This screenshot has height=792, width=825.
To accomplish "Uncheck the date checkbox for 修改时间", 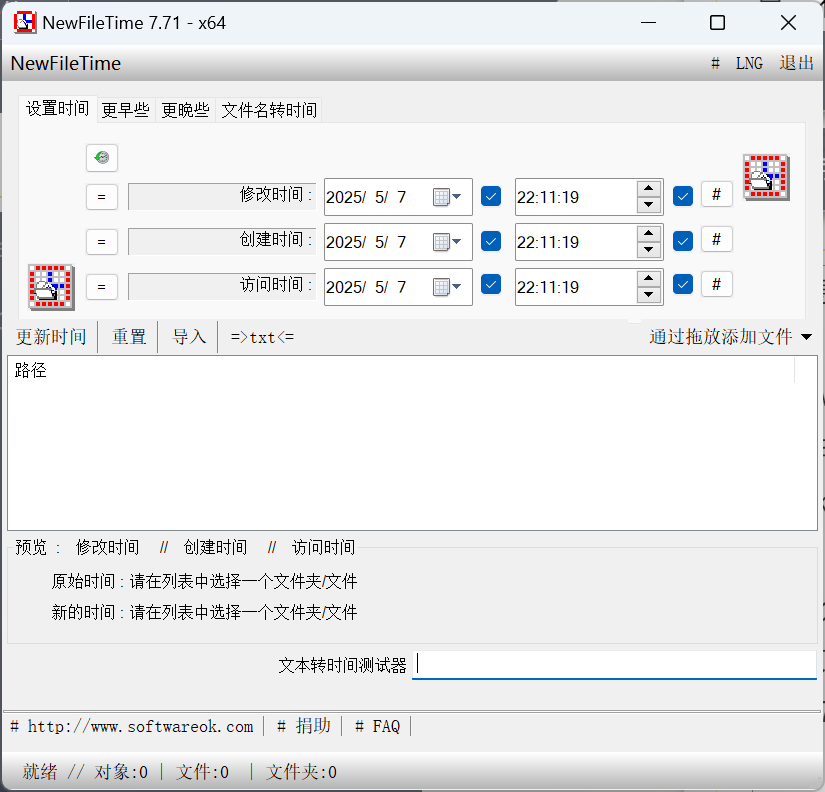I will click(x=490, y=196).
